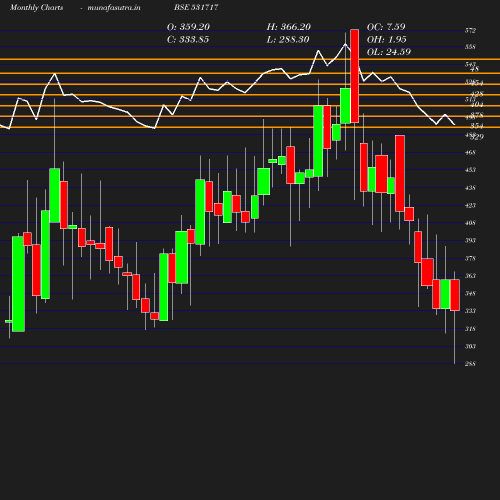Click the 348 price axis label
Viewport: 500px width, 500px height.
click(470, 293)
